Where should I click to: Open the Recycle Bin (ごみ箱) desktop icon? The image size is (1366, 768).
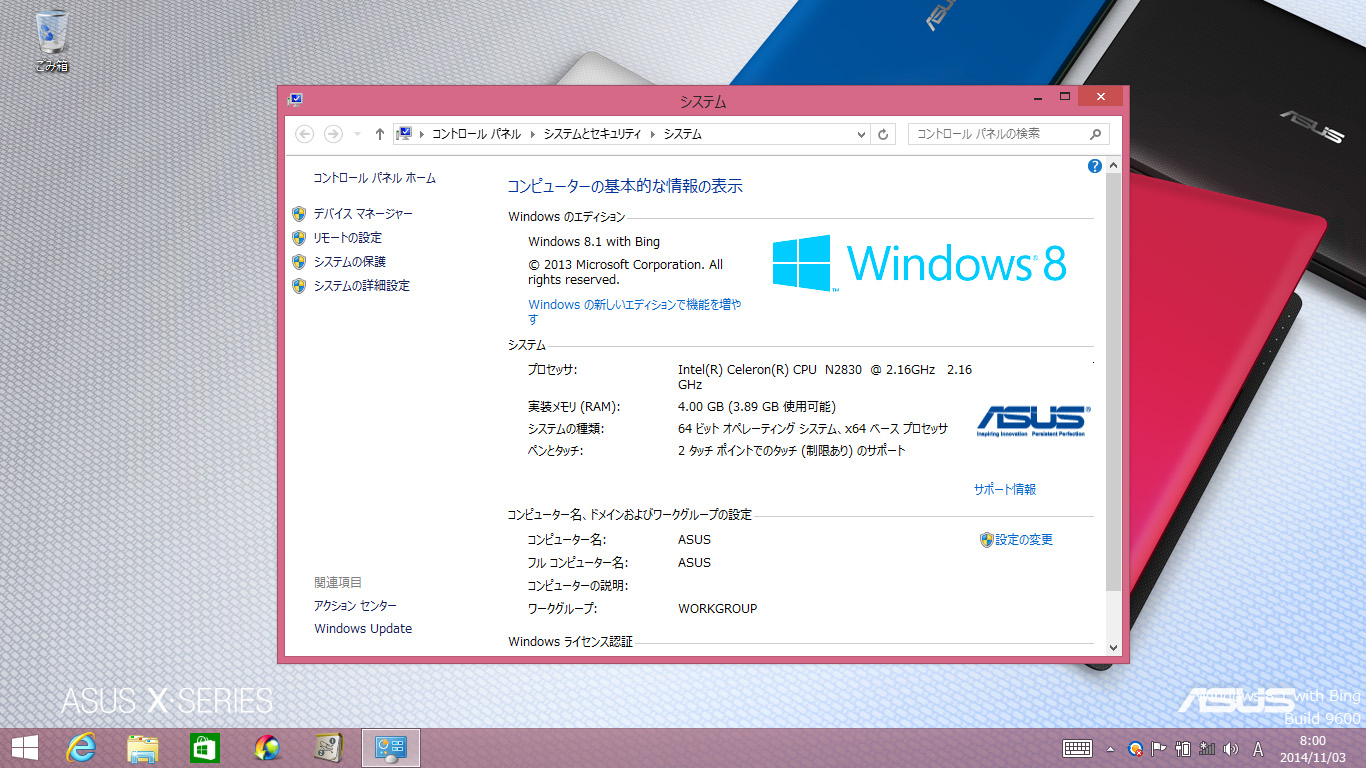tap(52, 40)
